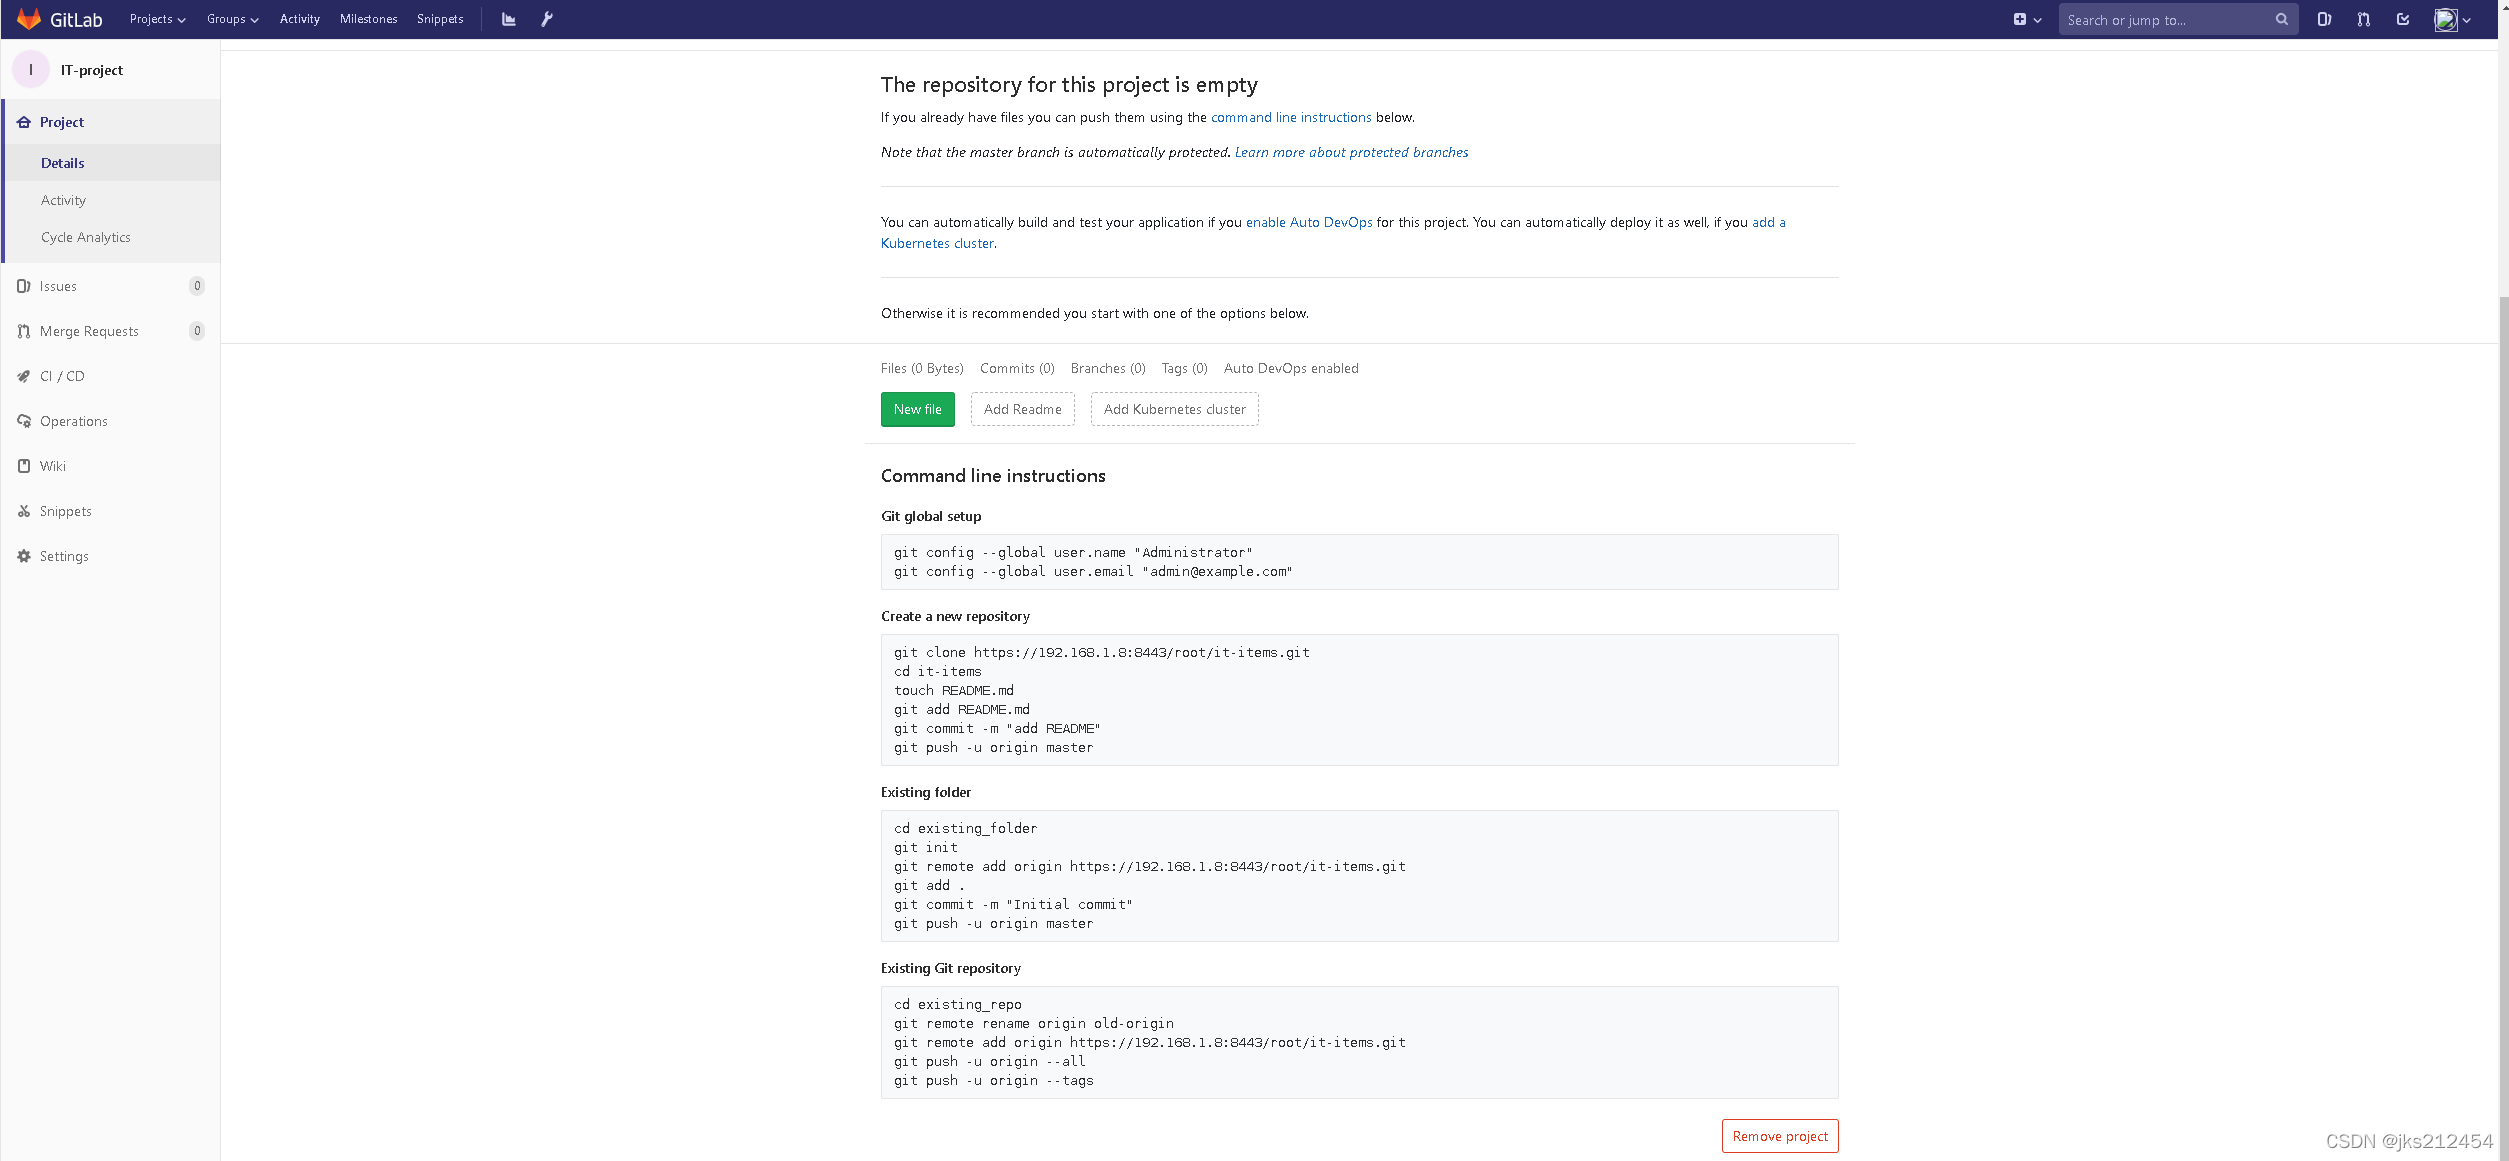
Task: Click the Add Readme button
Action: pos(1022,409)
